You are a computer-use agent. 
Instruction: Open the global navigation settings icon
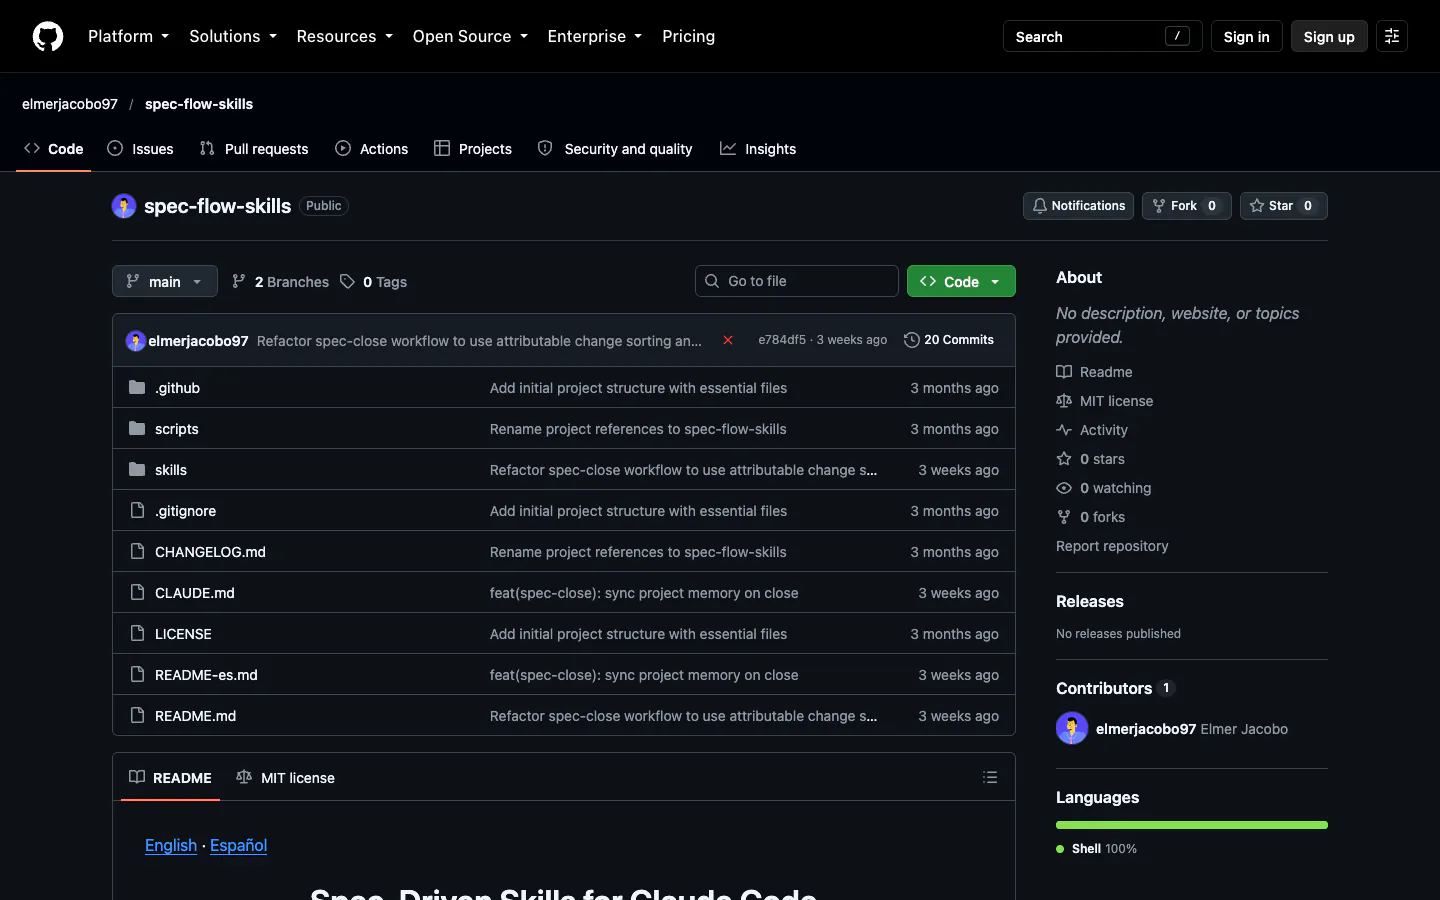(x=1392, y=36)
